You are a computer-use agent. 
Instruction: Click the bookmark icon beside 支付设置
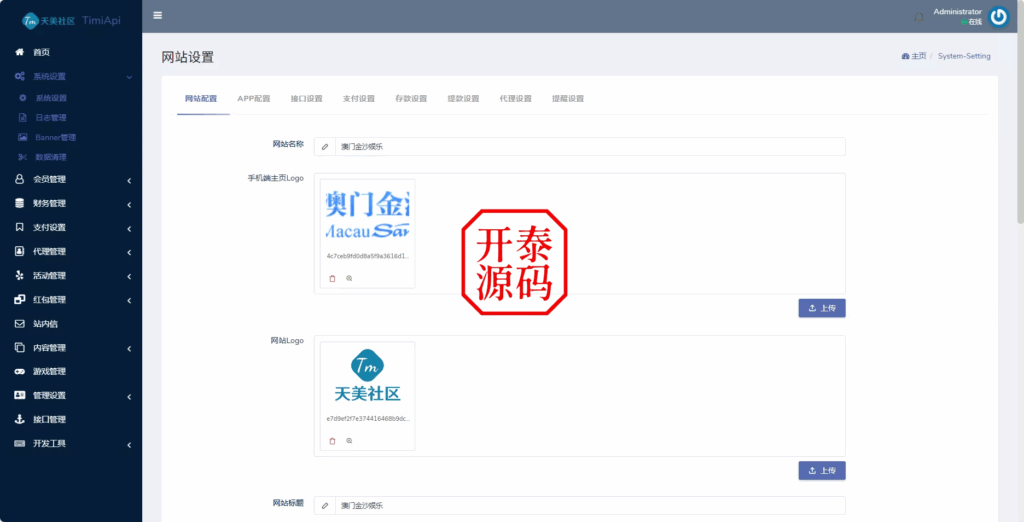[x=20, y=227]
